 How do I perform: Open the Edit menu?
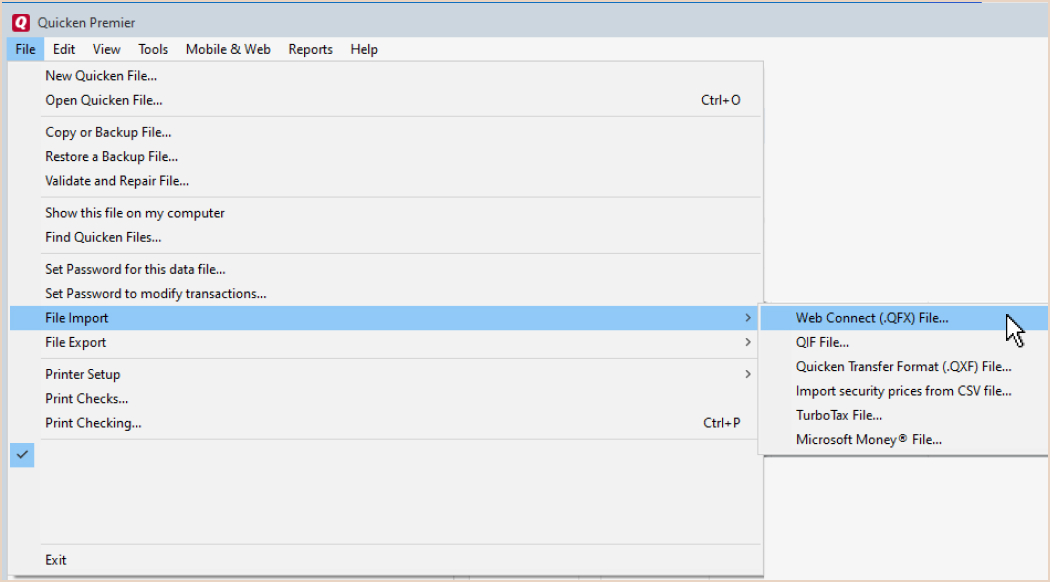click(64, 50)
